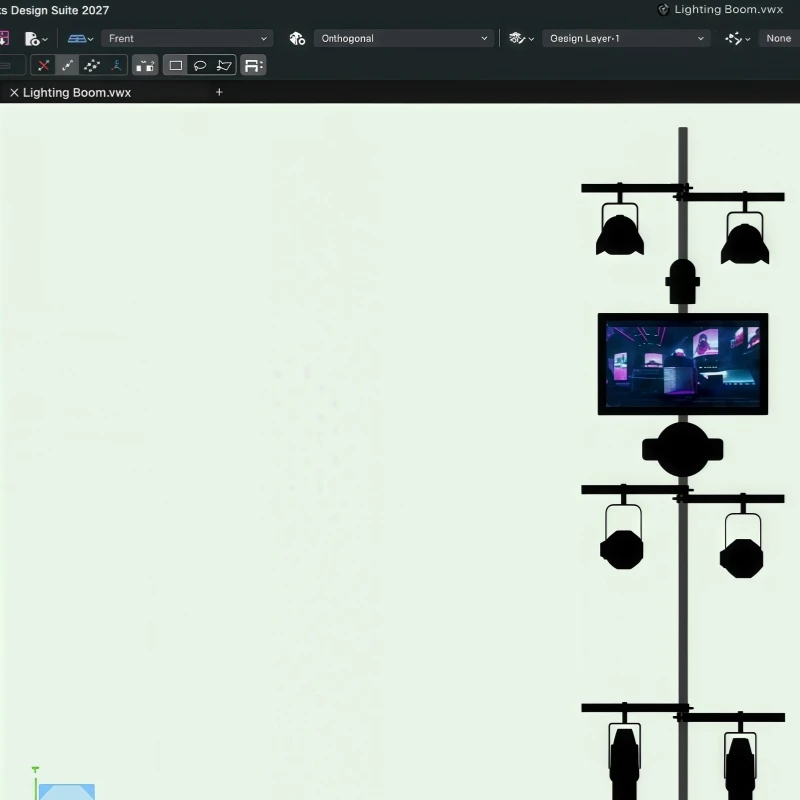Screen dimensions: 800x800
Task: Select lasso marquee mode
Action: point(200,65)
